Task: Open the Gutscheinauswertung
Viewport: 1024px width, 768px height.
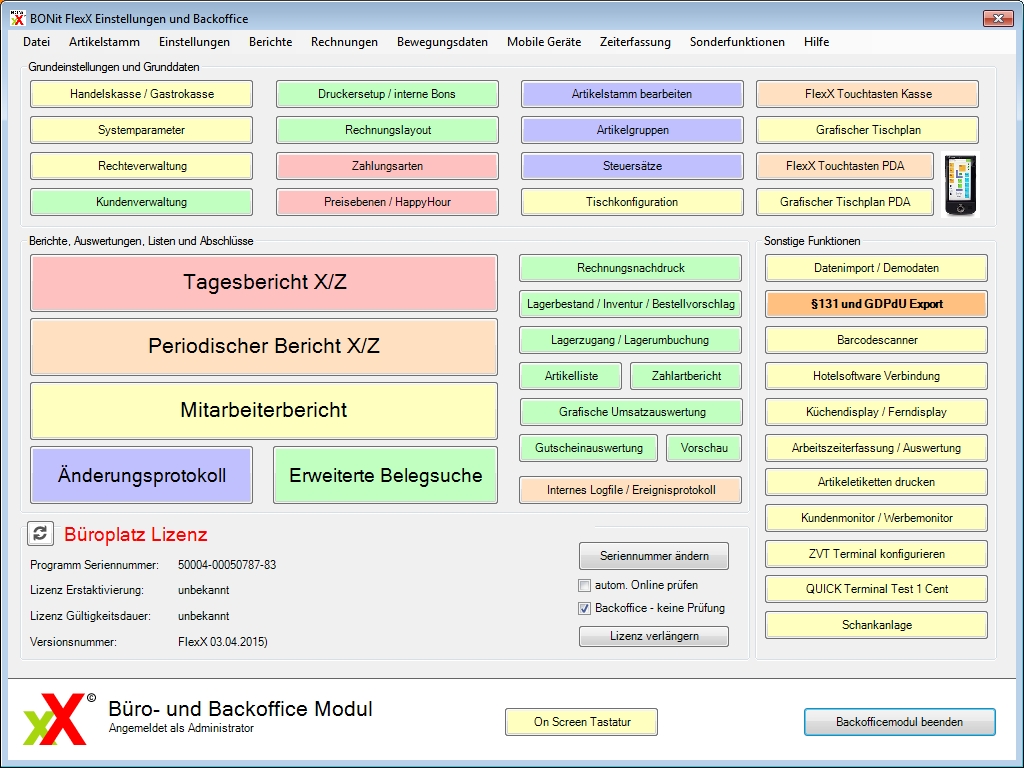Action: (x=588, y=448)
